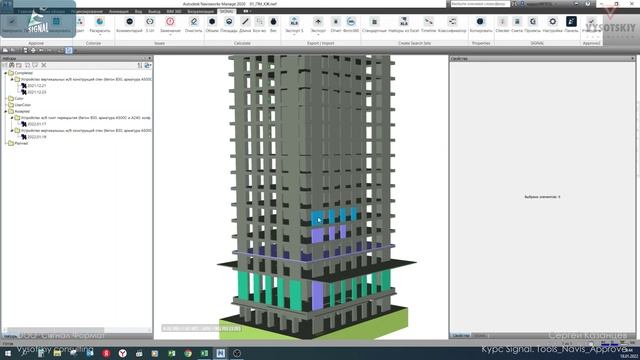Image resolution: width=640 pixels, height=360 pixels.
Task: Select the Planned folder in sets tree
Action: 18,143
